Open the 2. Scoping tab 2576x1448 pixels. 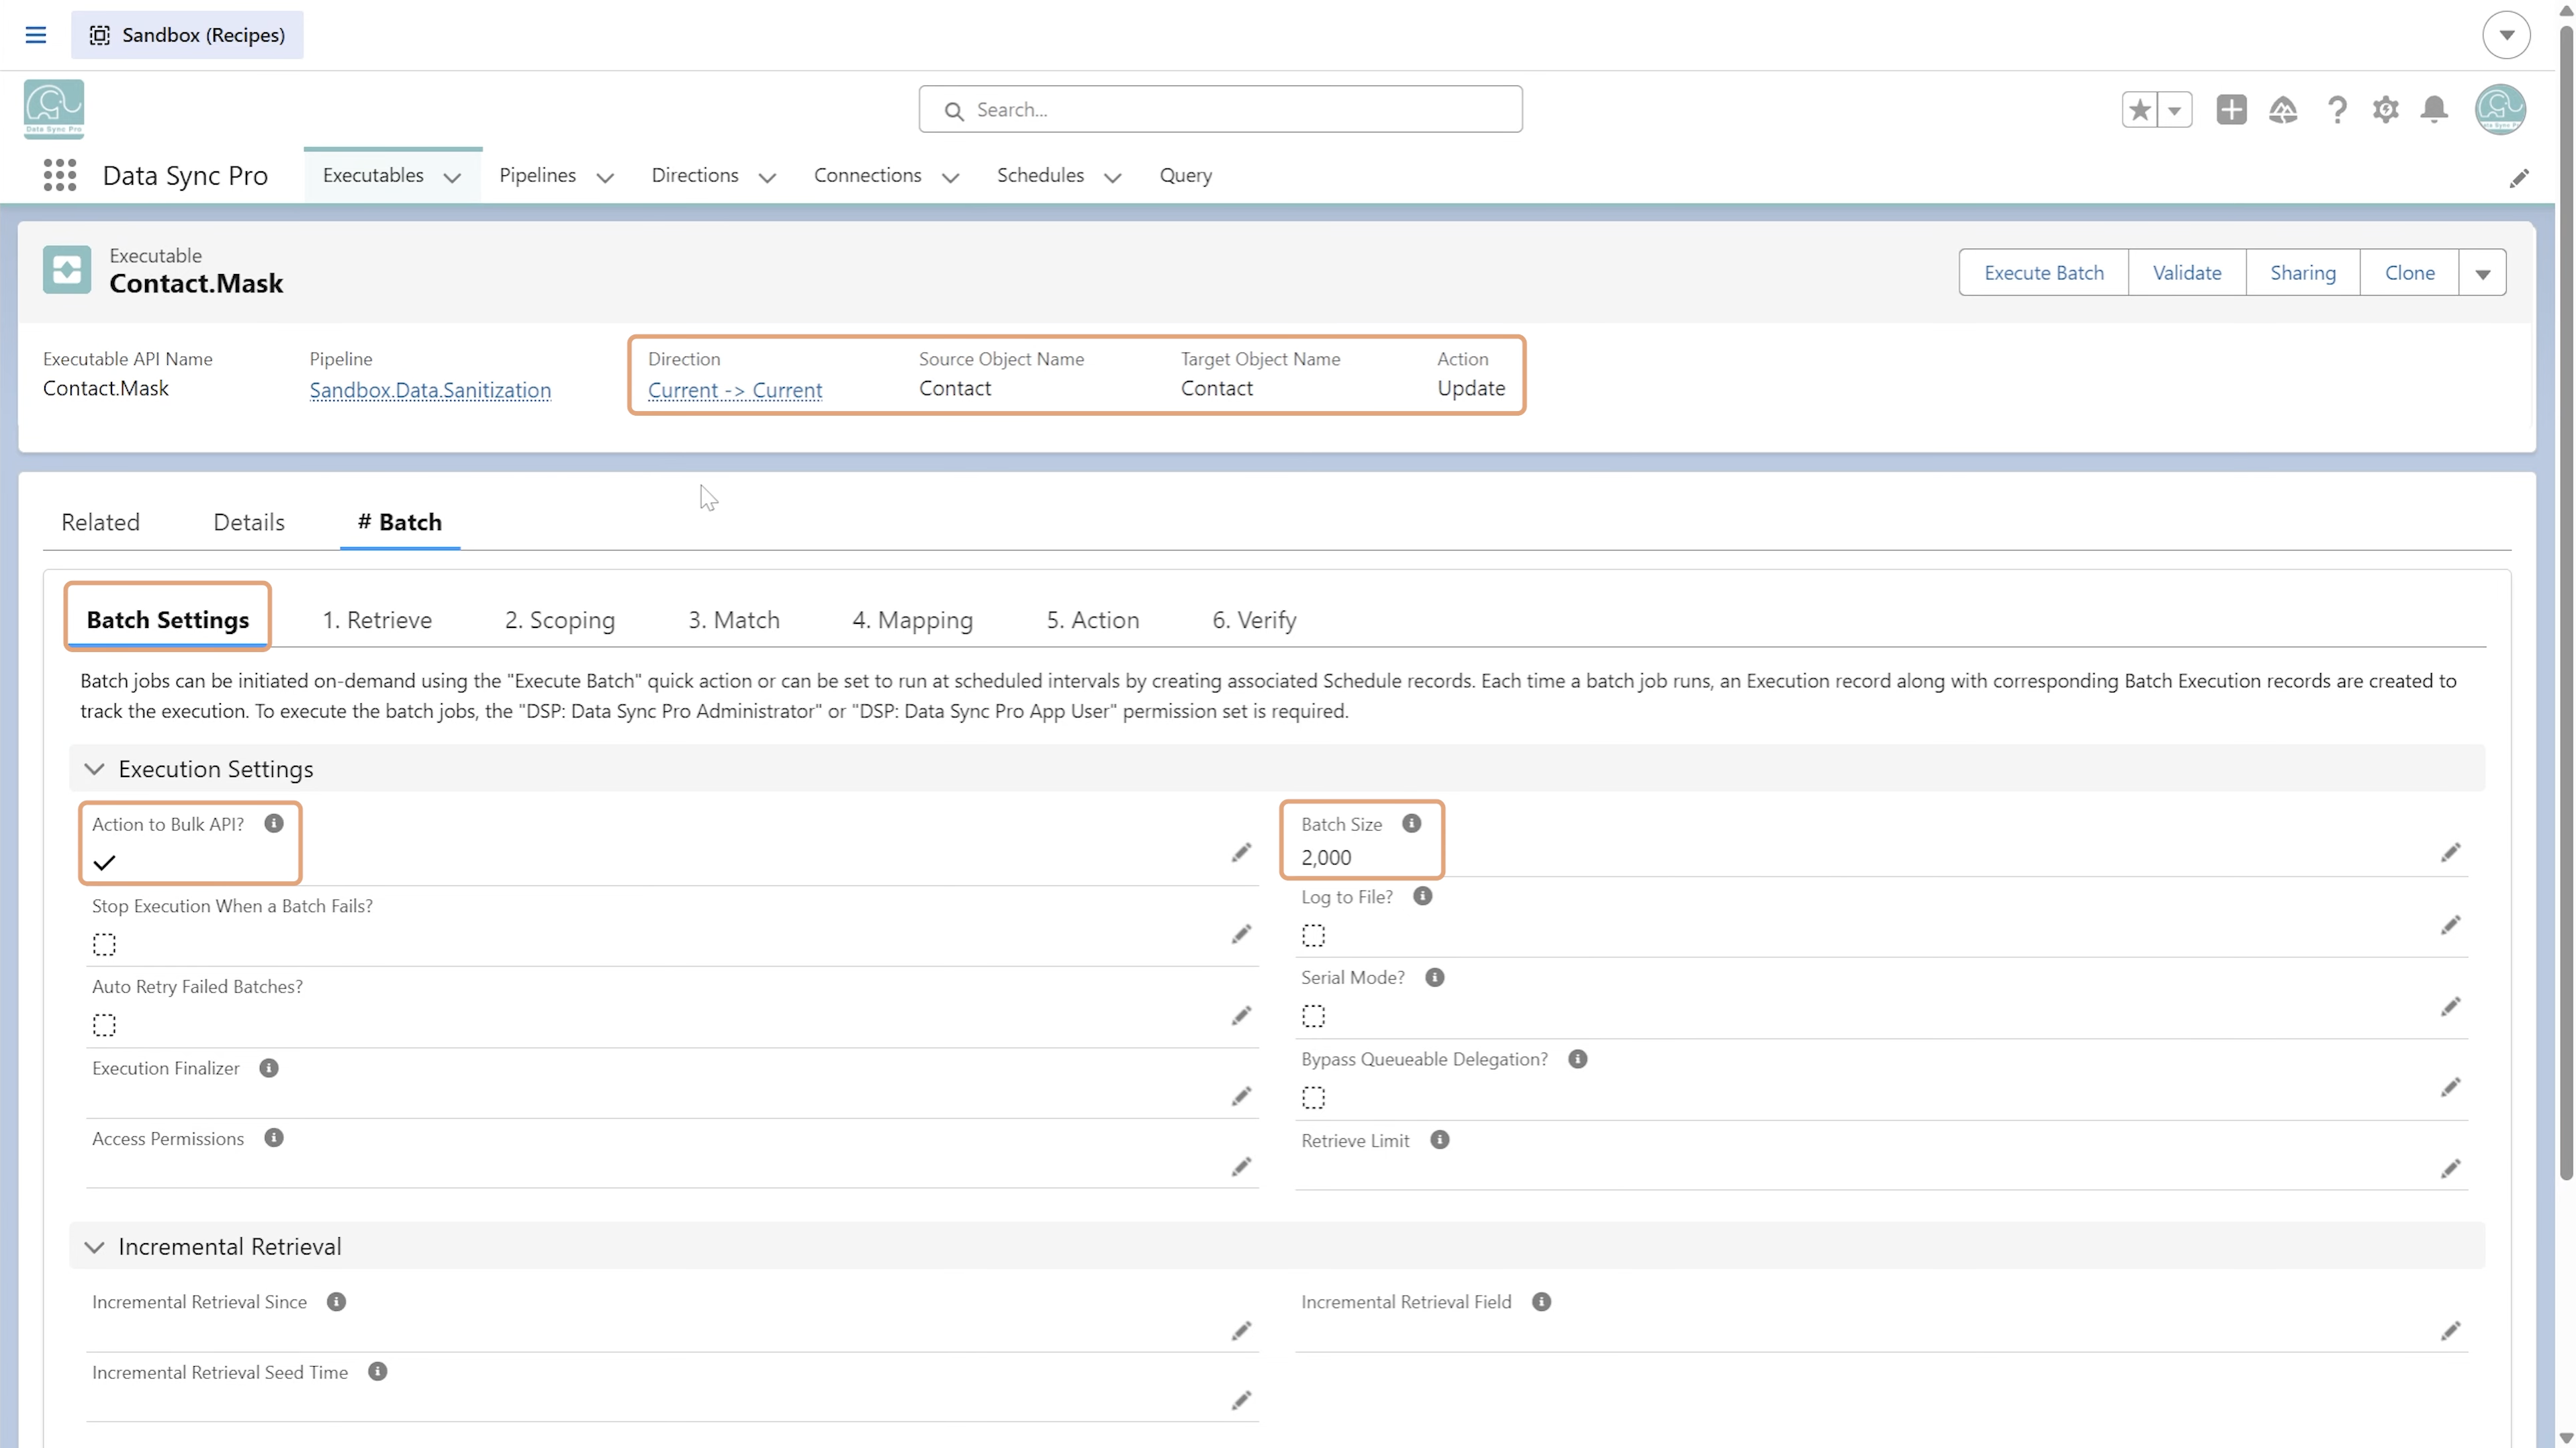click(x=560, y=620)
